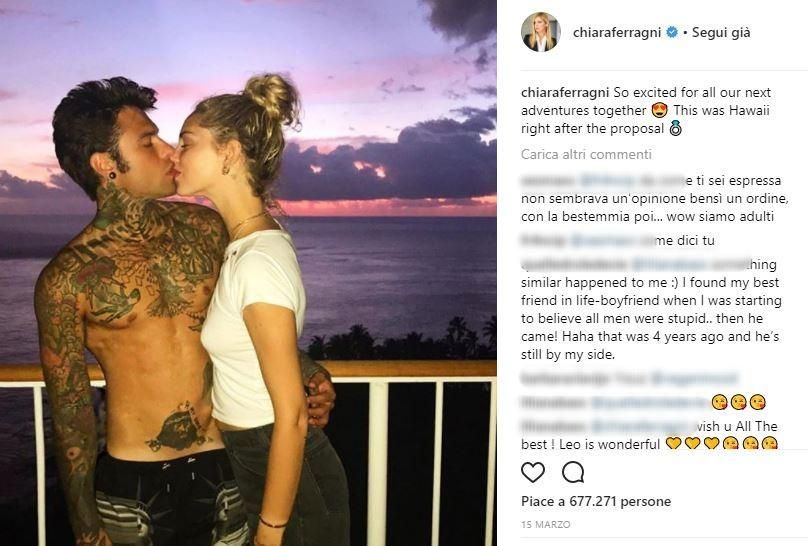Like the post with the heart icon
This screenshot has width=808, height=546.
[x=533, y=472]
